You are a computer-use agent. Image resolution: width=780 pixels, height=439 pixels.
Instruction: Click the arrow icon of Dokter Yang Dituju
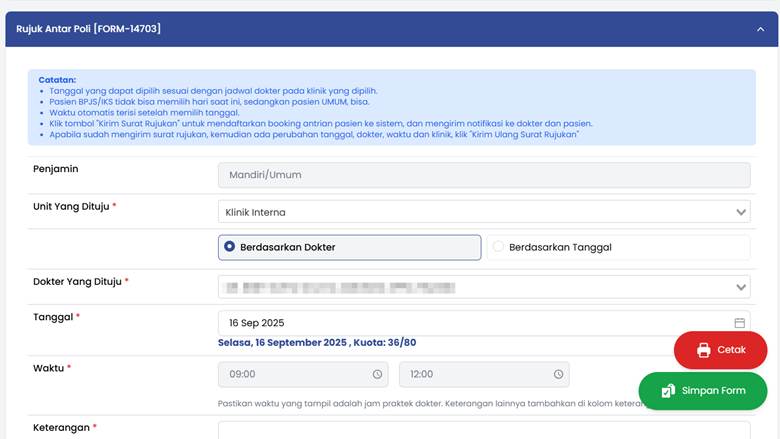741,288
